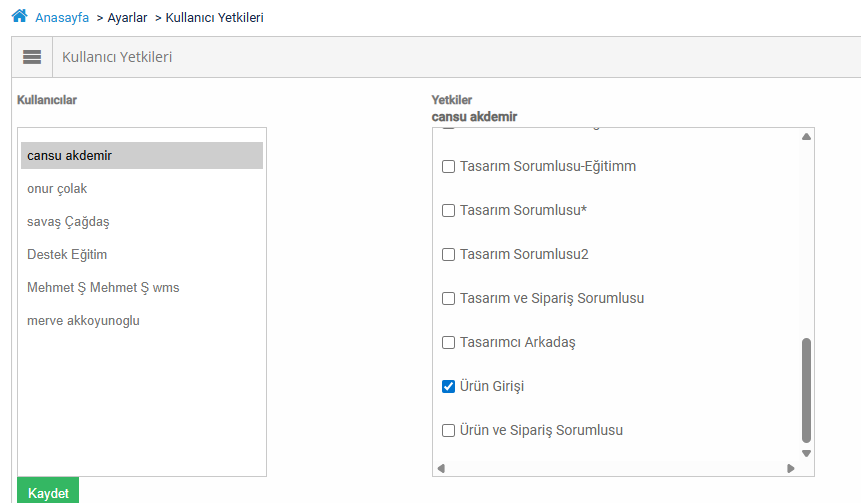Enable Tasarım Sorumlusu-Eğitimm permission
This screenshot has height=503, width=861.
(449, 166)
